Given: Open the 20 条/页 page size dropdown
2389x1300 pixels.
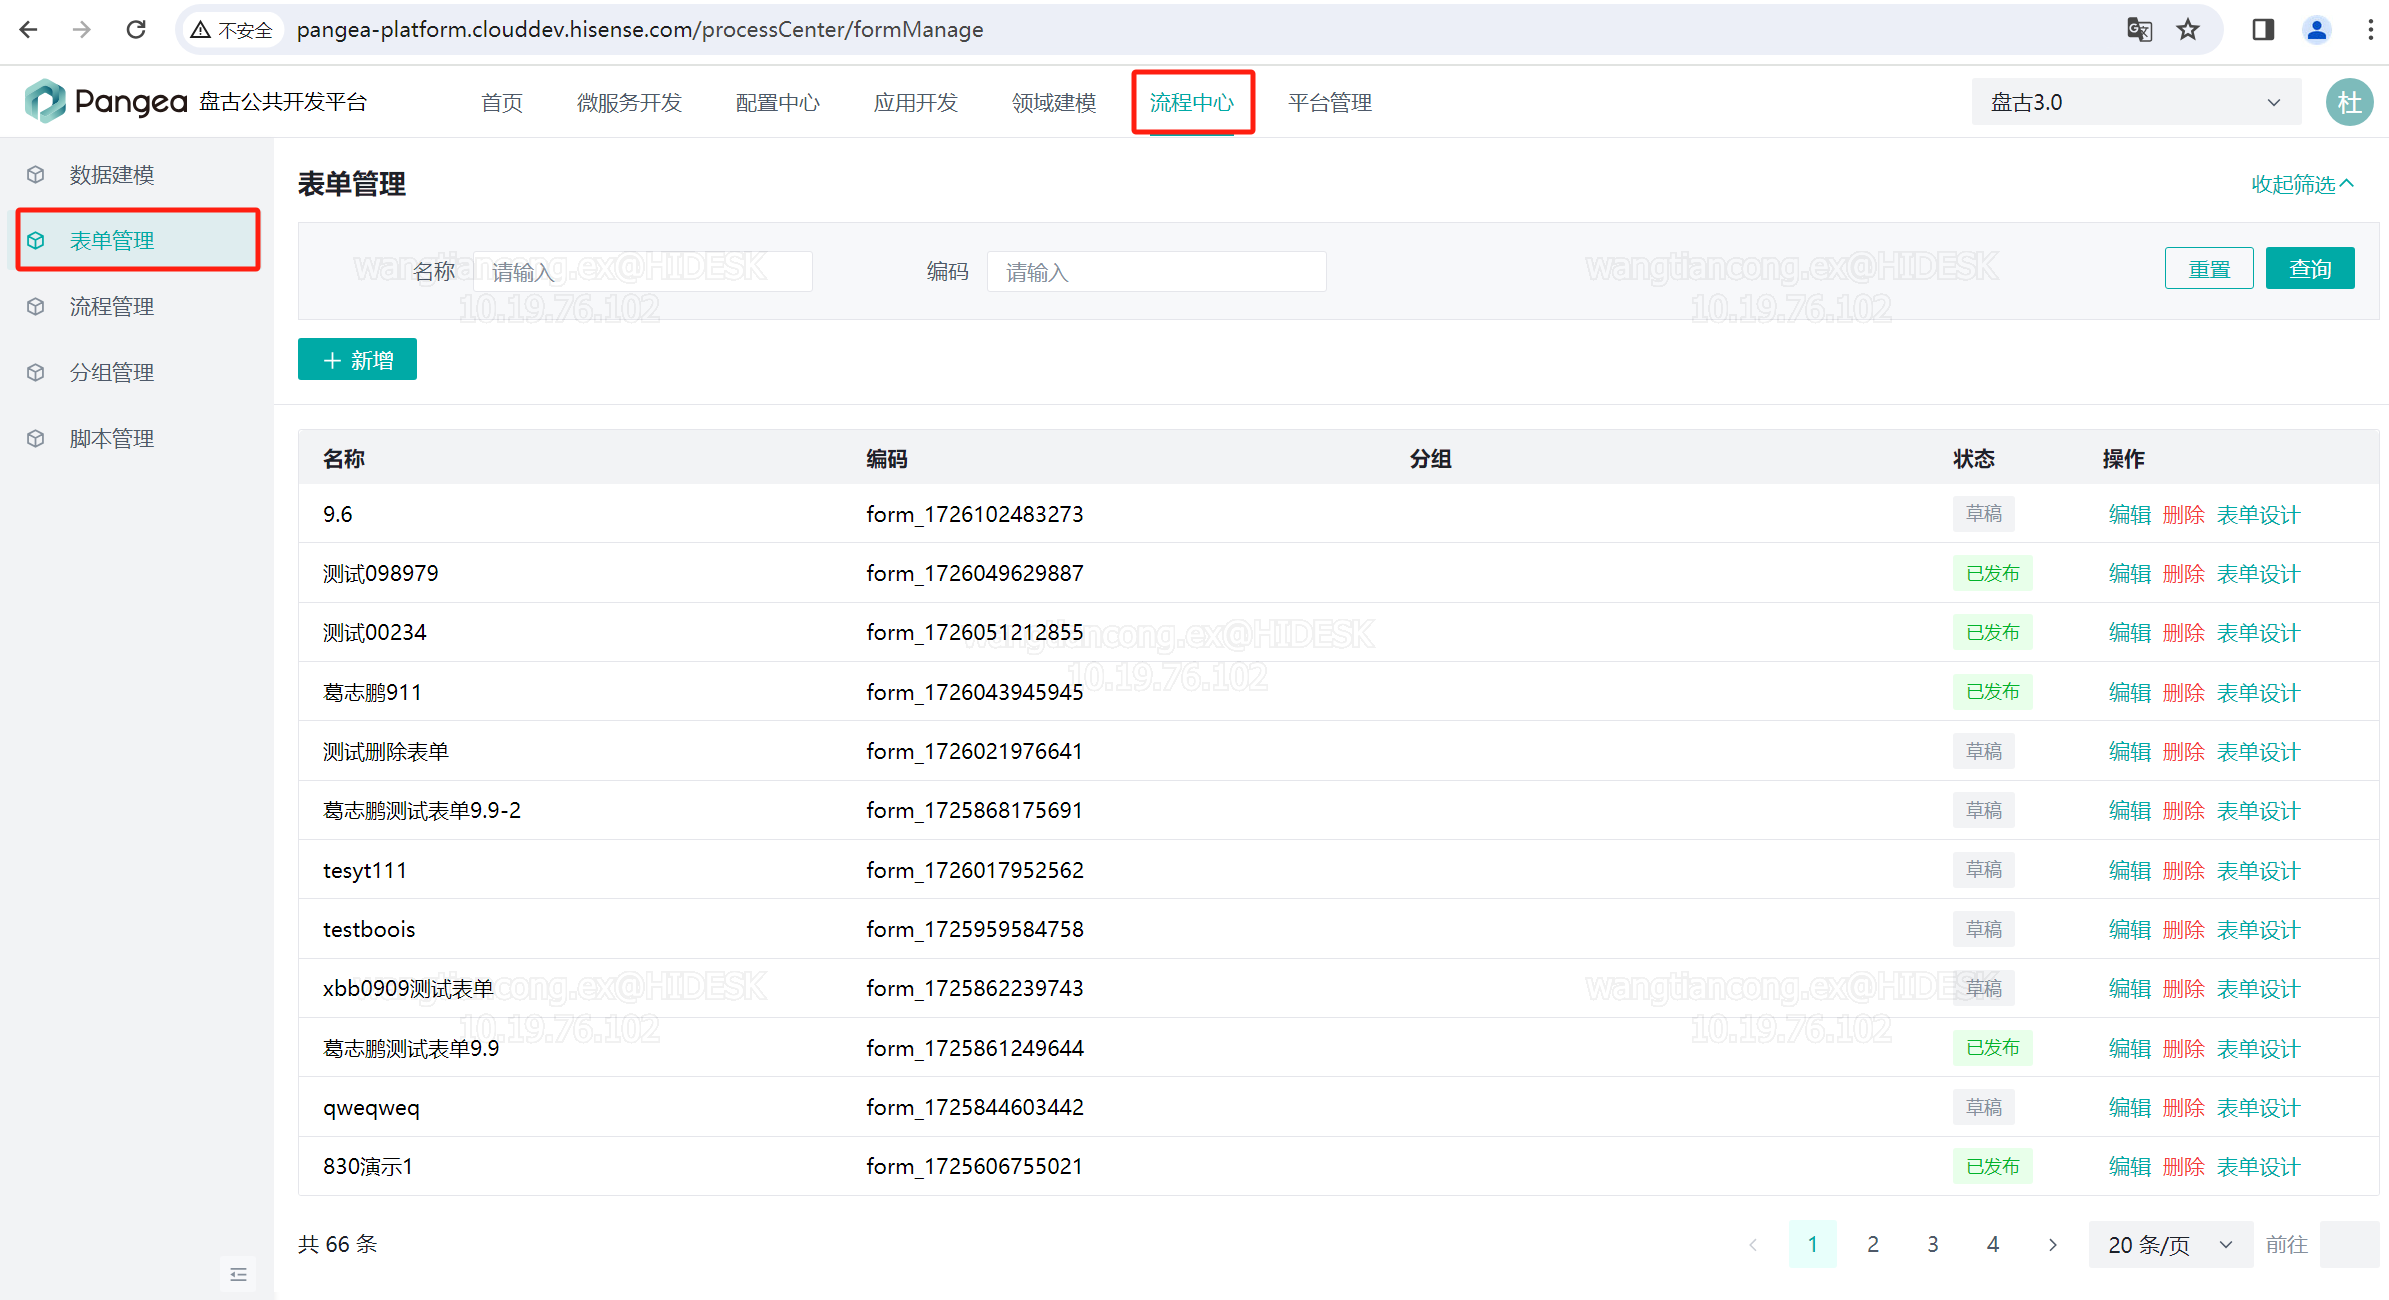Looking at the screenshot, I should pos(2170,1245).
